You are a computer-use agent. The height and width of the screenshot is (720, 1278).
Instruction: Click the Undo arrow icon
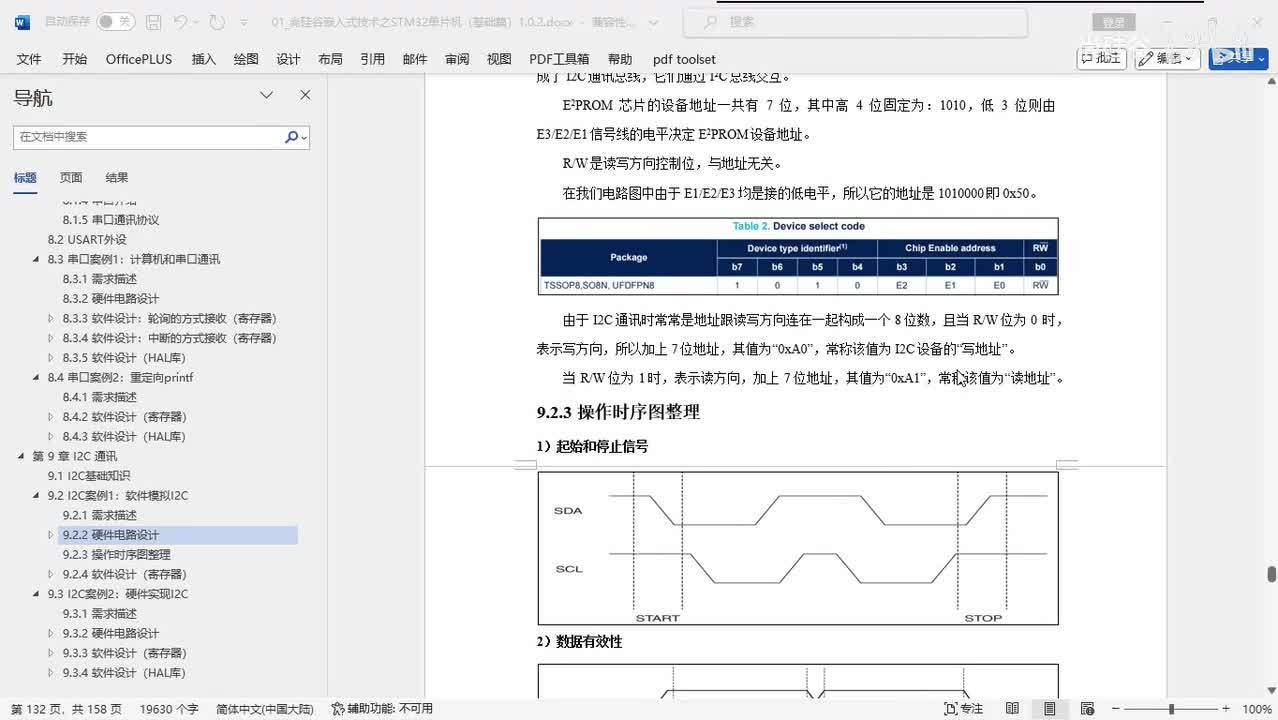(181, 21)
